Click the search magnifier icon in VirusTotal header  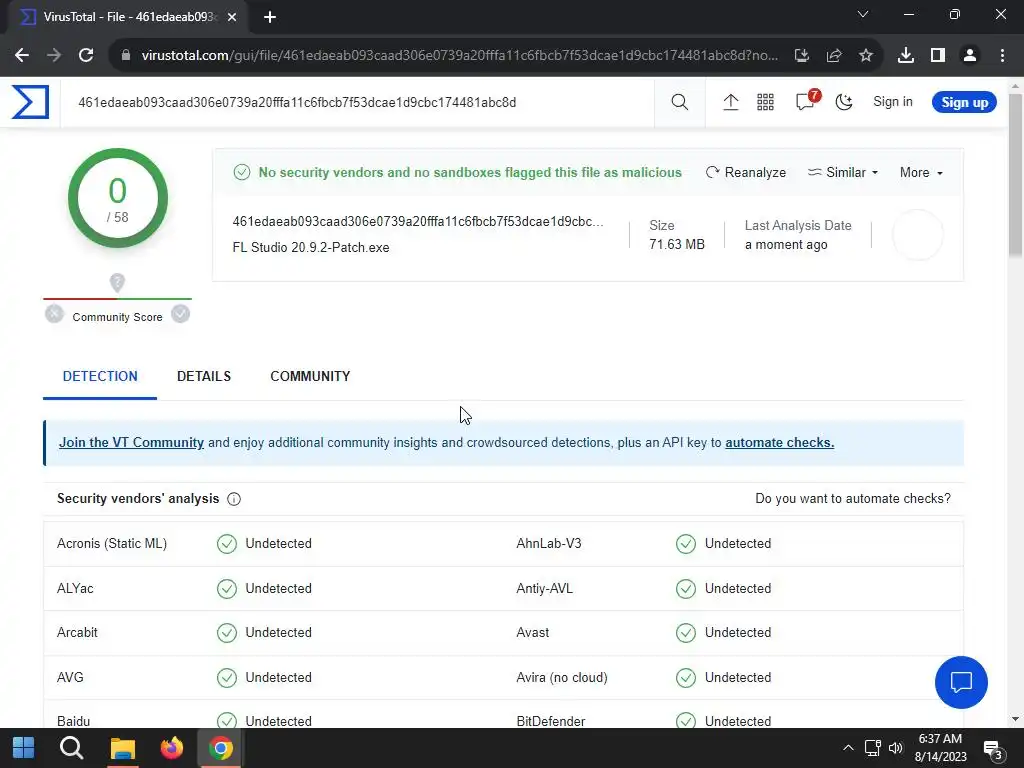(679, 102)
